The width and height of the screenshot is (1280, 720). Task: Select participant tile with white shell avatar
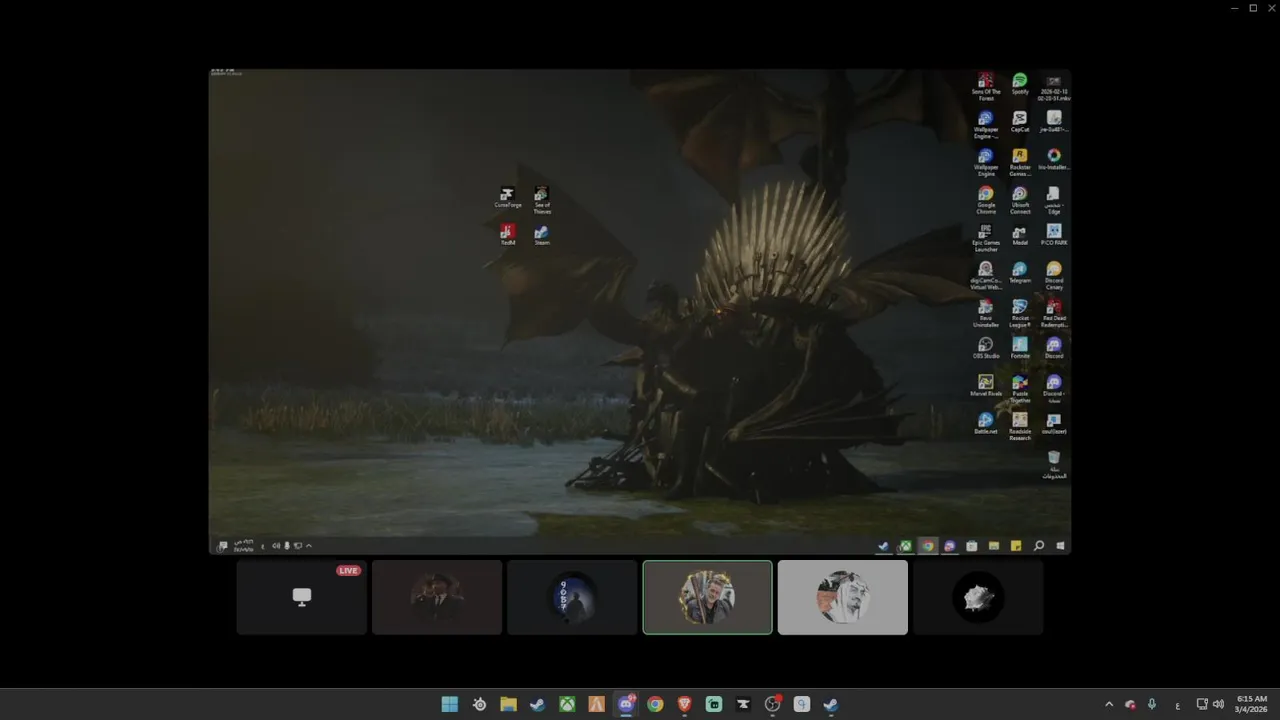978,597
